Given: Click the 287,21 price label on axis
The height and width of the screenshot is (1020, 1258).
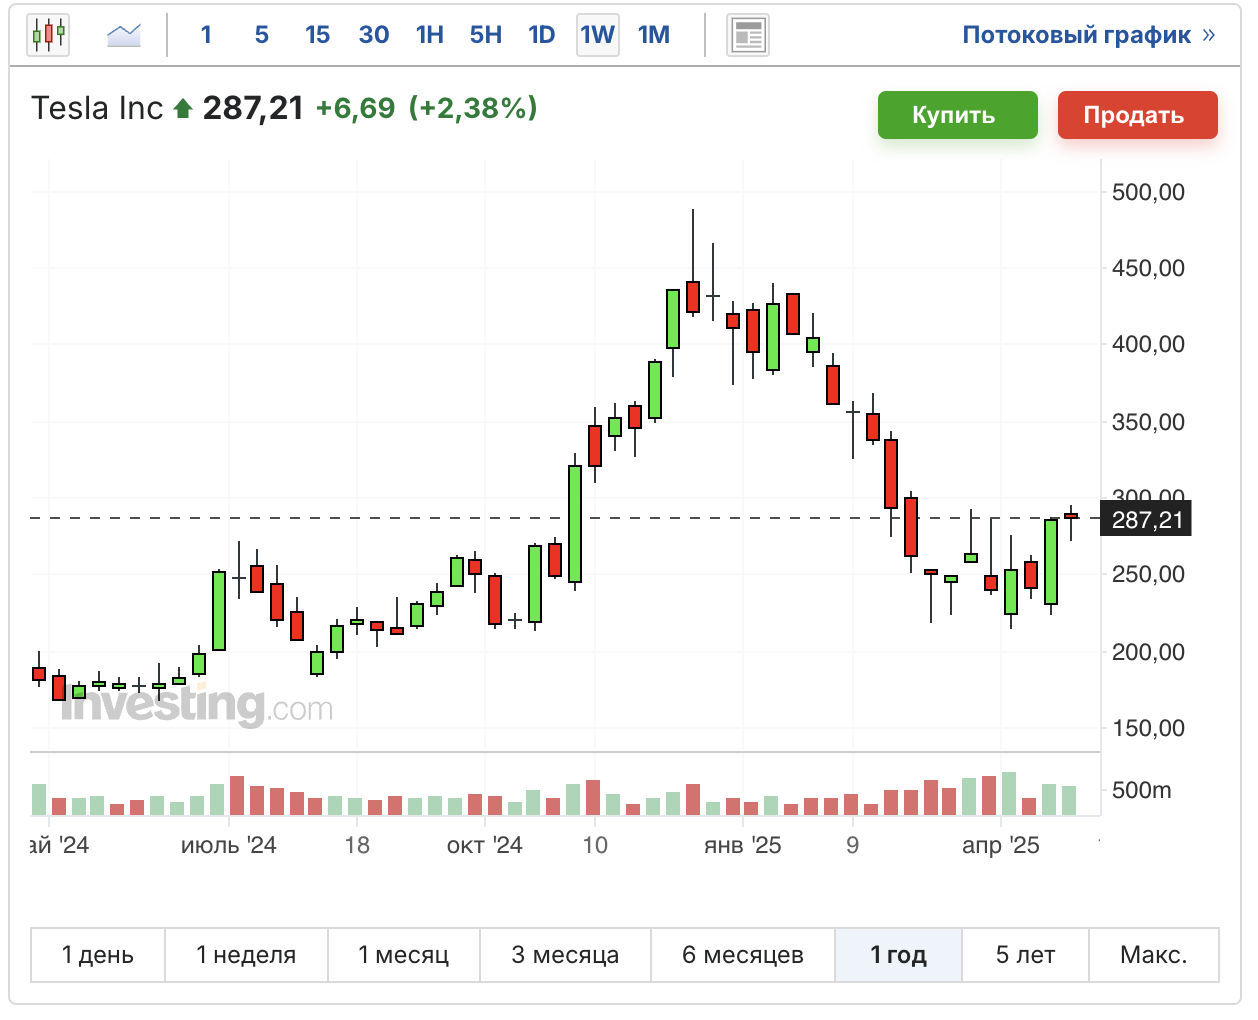Looking at the screenshot, I should pyautogui.click(x=1146, y=519).
